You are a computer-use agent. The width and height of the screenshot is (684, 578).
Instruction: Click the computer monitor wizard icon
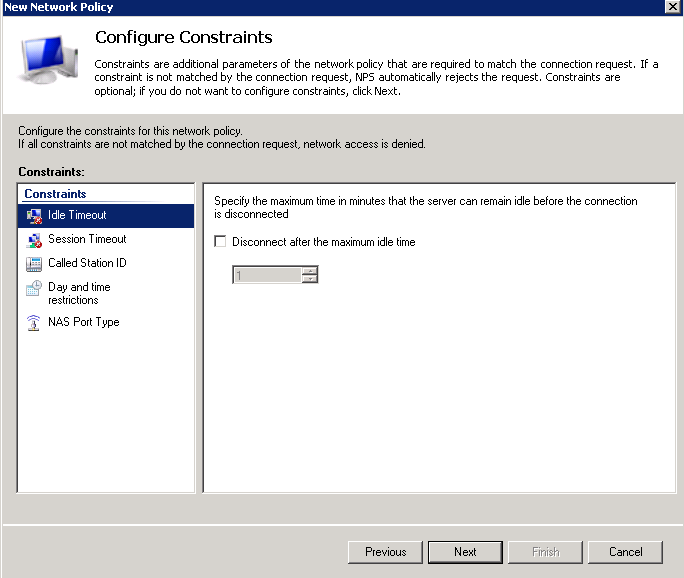pos(48,59)
